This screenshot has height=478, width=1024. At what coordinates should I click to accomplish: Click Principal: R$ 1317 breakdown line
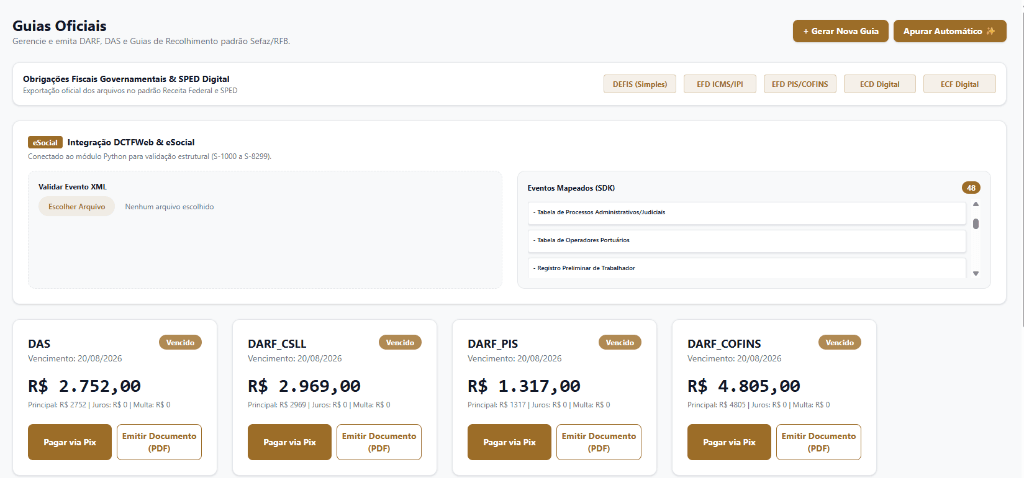point(539,405)
